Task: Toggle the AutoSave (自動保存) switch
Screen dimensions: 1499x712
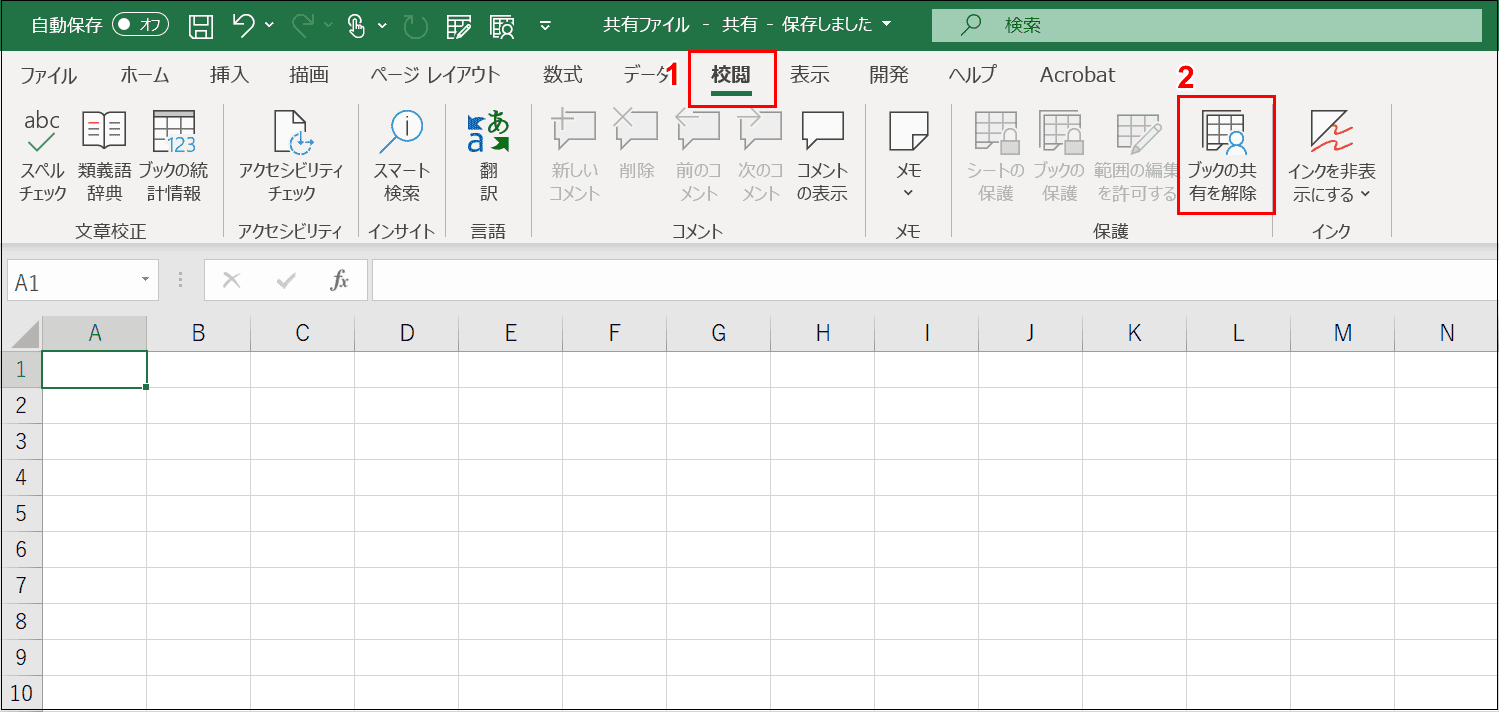Action: click(x=141, y=25)
